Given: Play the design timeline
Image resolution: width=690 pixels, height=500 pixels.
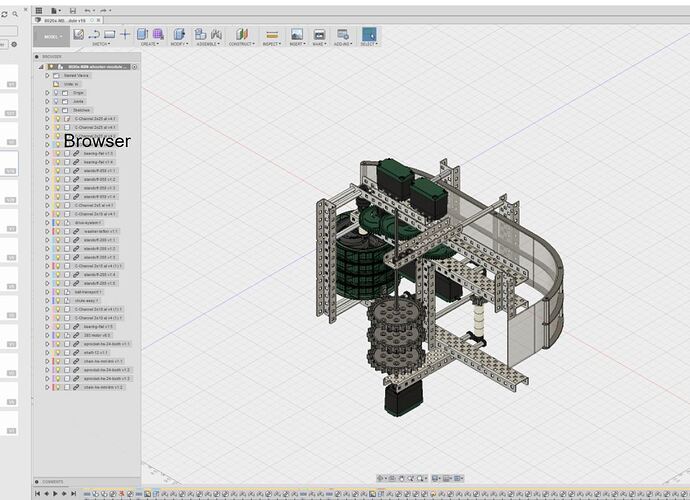Looking at the screenshot, I should click(55, 494).
